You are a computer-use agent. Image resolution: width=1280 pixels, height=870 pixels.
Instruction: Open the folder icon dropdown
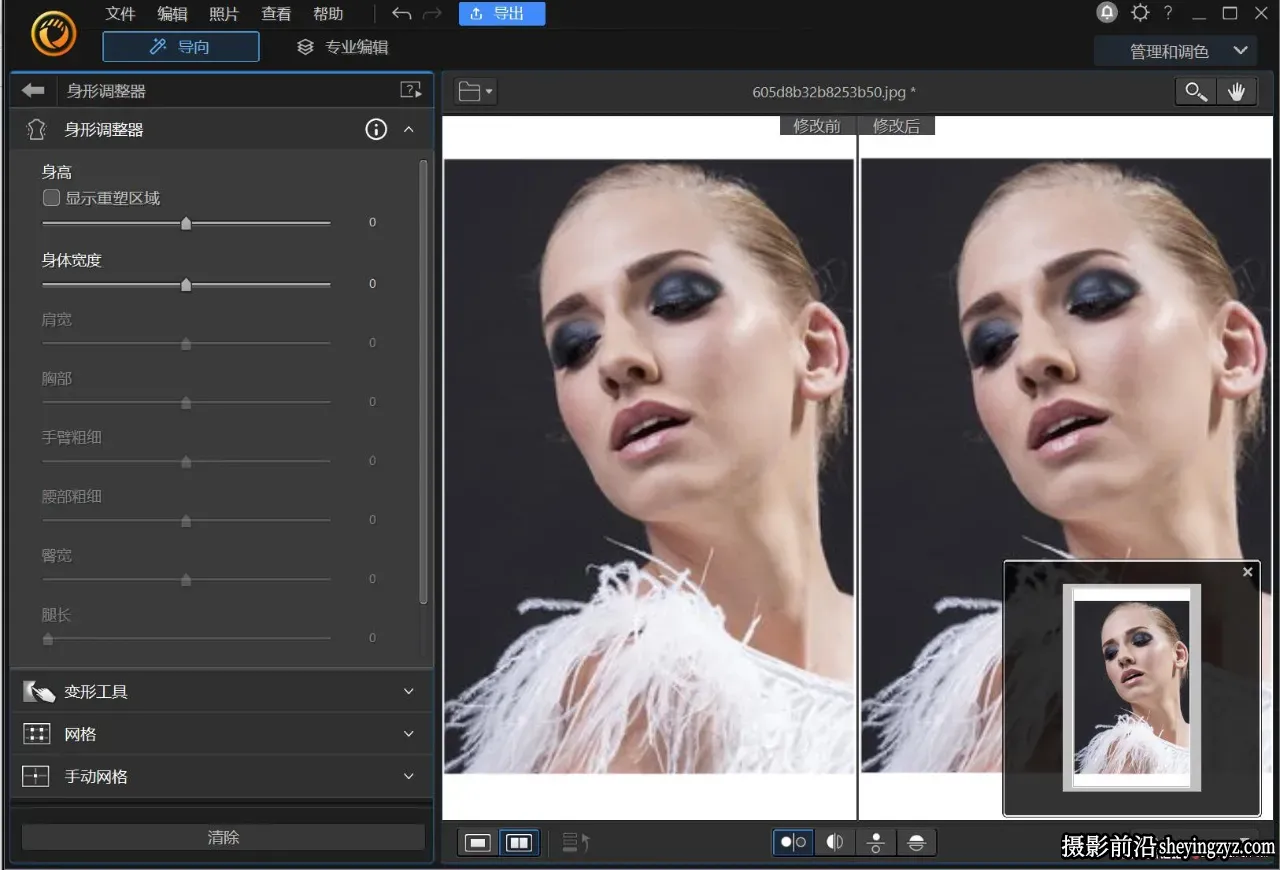point(475,92)
